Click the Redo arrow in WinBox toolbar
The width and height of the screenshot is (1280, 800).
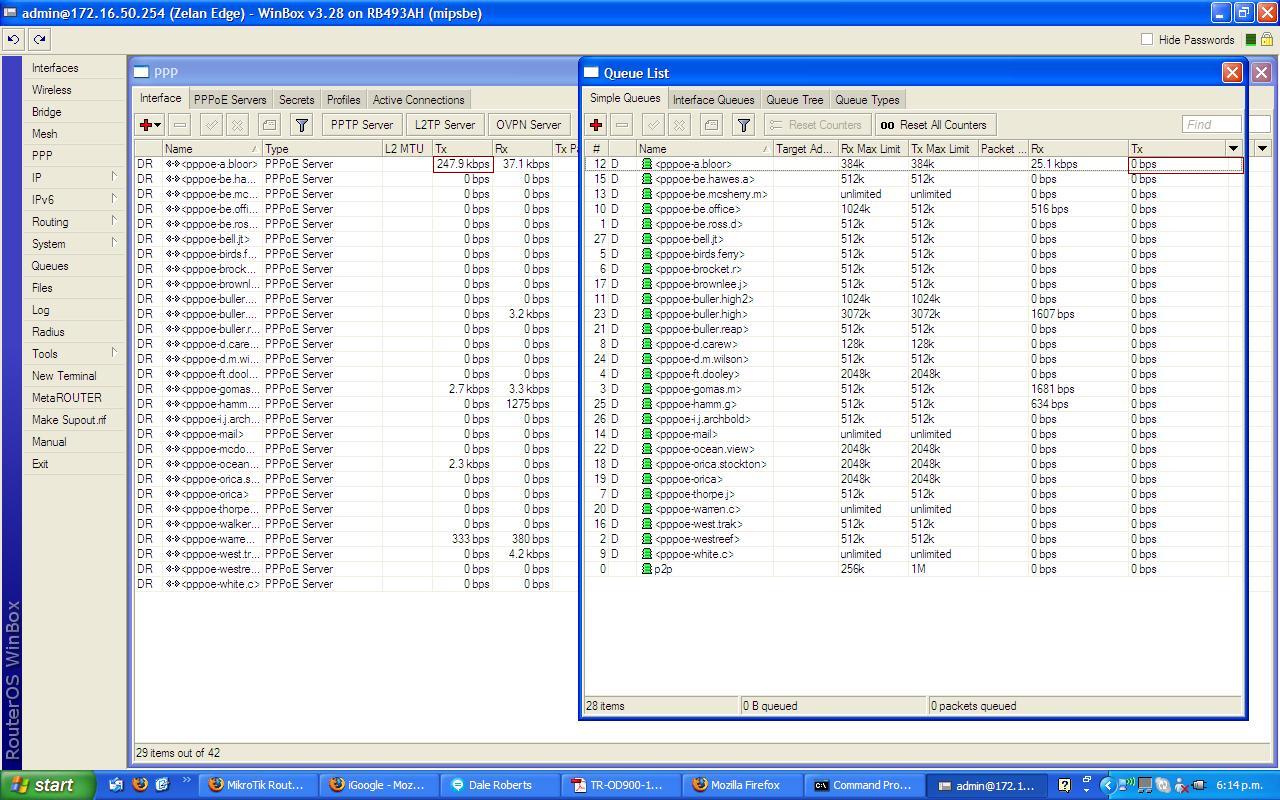pos(39,39)
